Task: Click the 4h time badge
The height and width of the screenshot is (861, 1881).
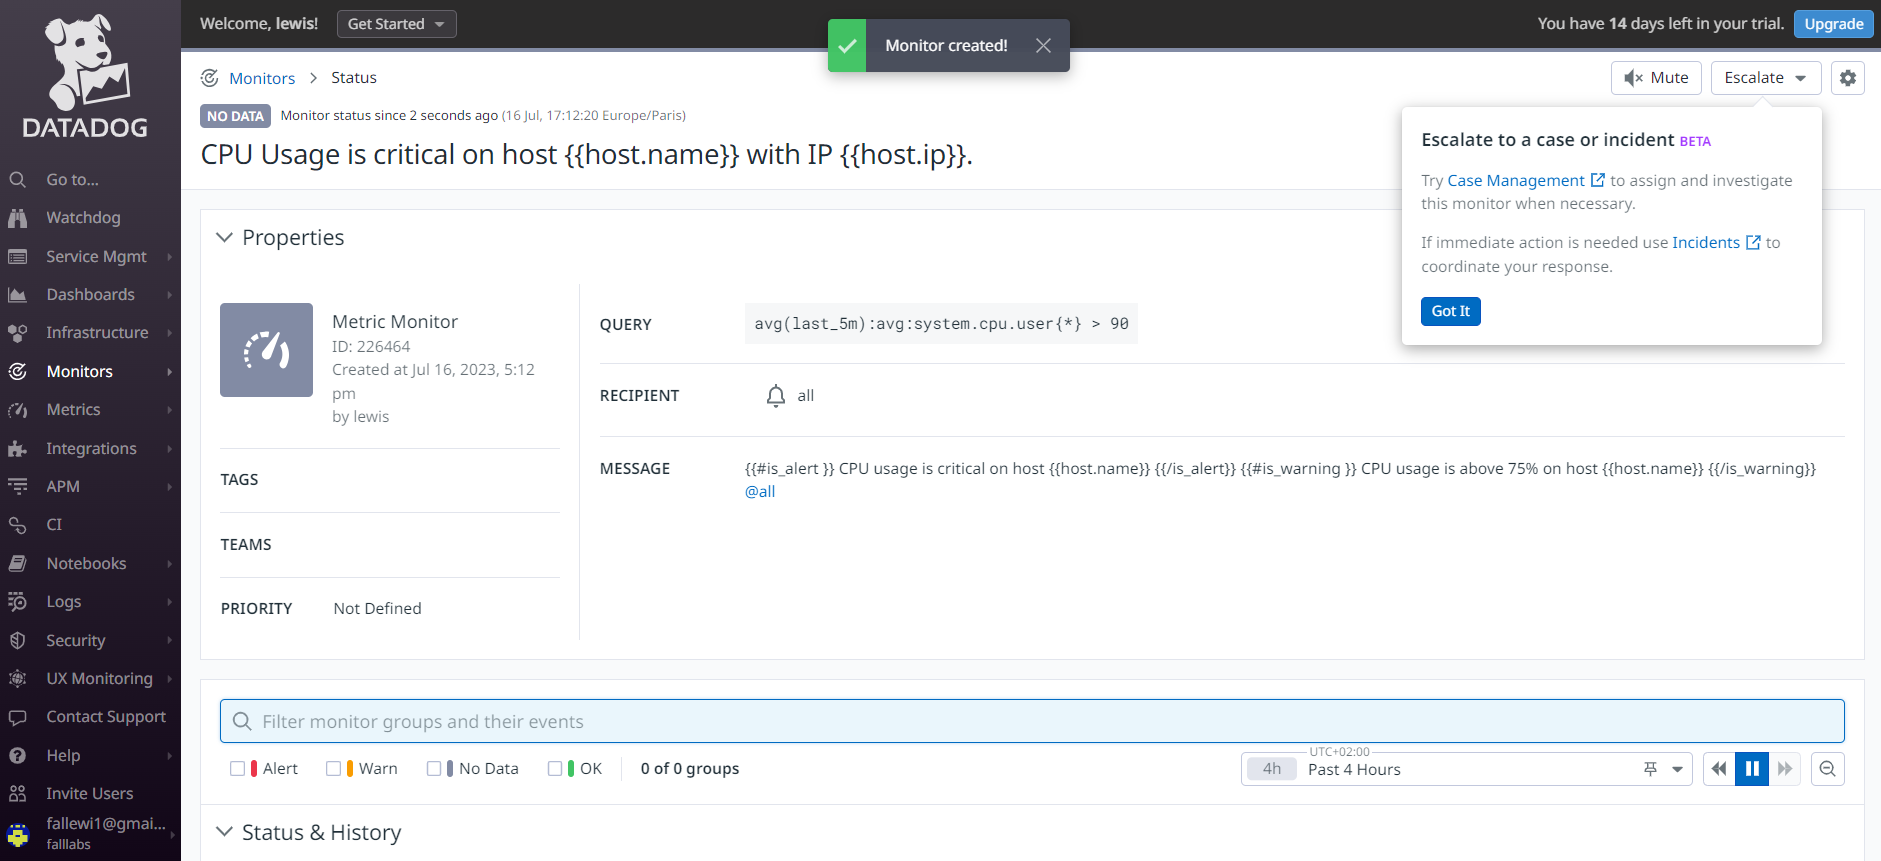Action: [x=1272, y=769]
